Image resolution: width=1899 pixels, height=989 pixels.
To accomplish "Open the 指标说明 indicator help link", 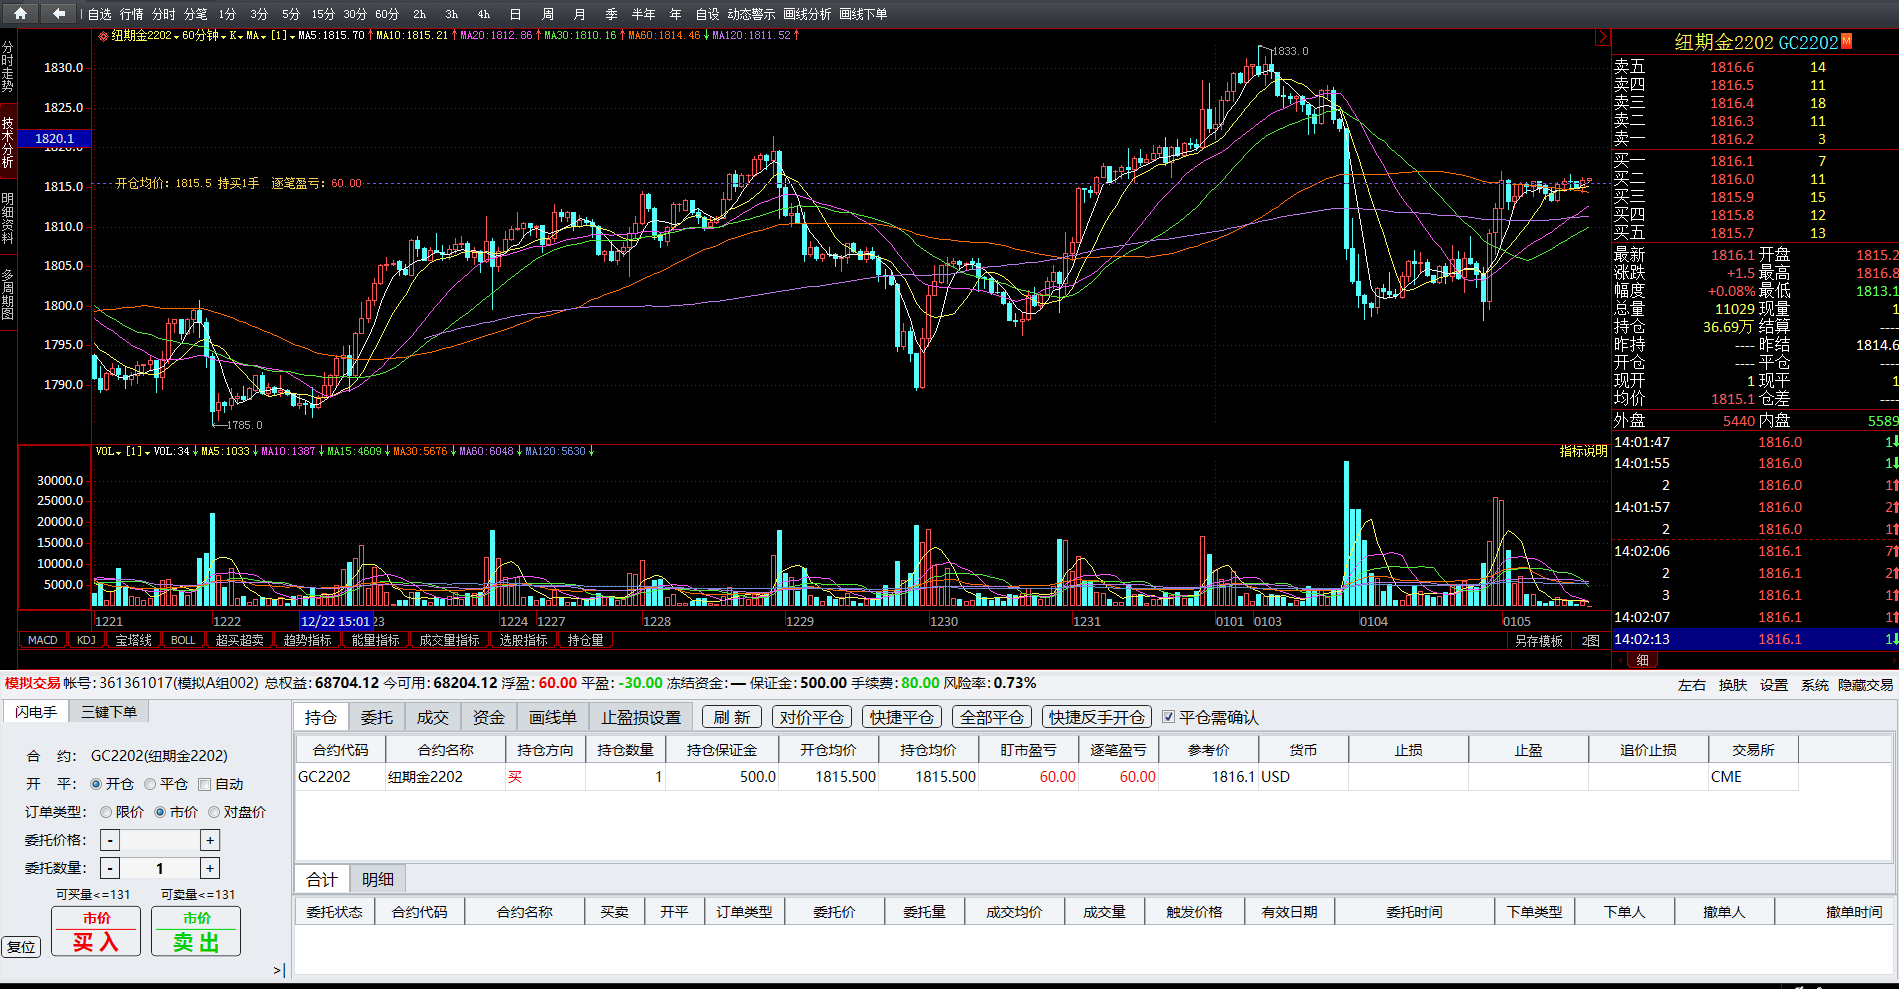I will pyautogui.click(x=1583, y=451).
